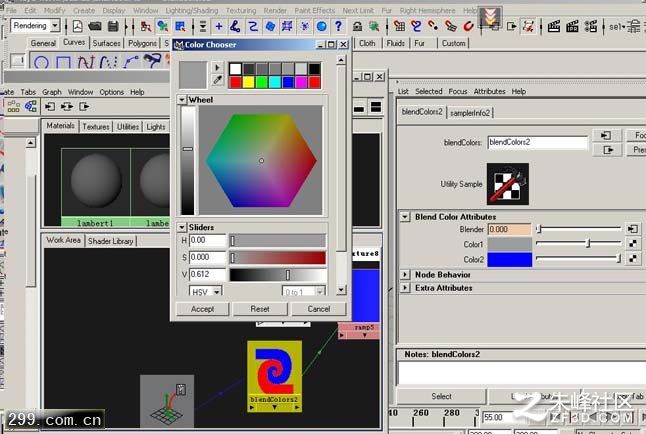Click the render current frame clapper icon
This screenshot has height=434, width=646.
click(554, 27)
